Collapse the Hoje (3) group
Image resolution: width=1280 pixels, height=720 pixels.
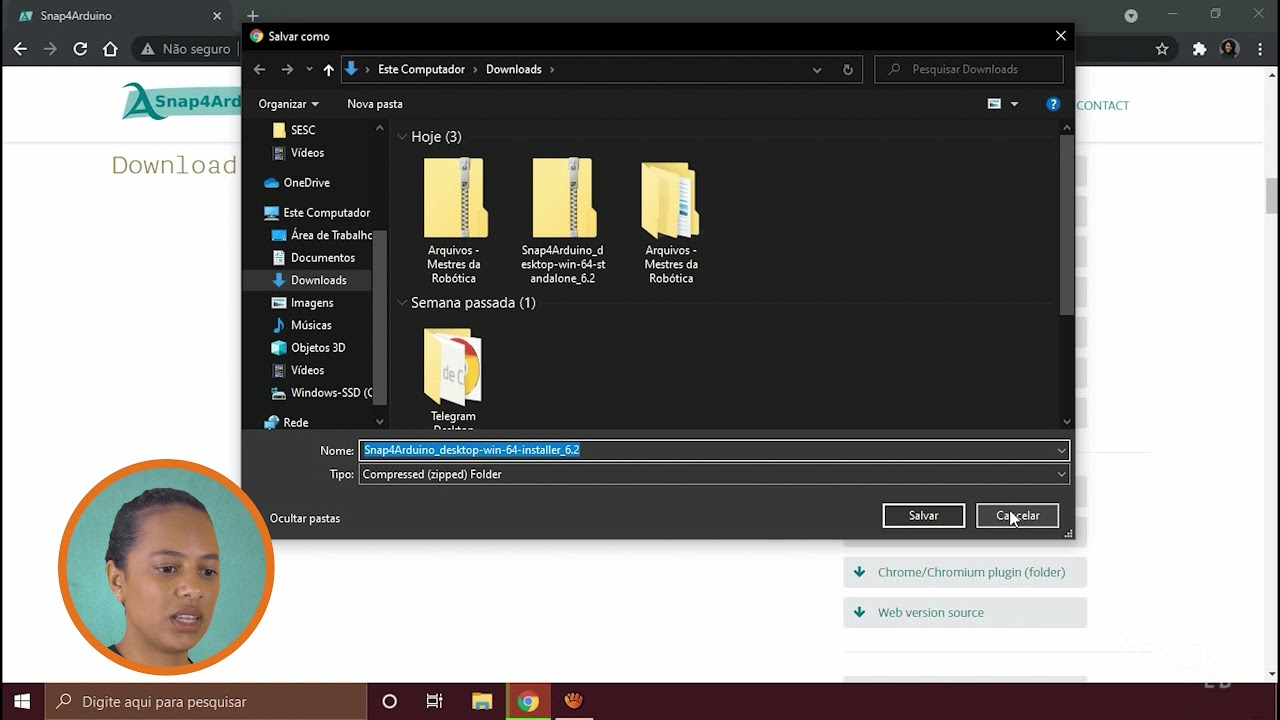[x=402, y=137]
